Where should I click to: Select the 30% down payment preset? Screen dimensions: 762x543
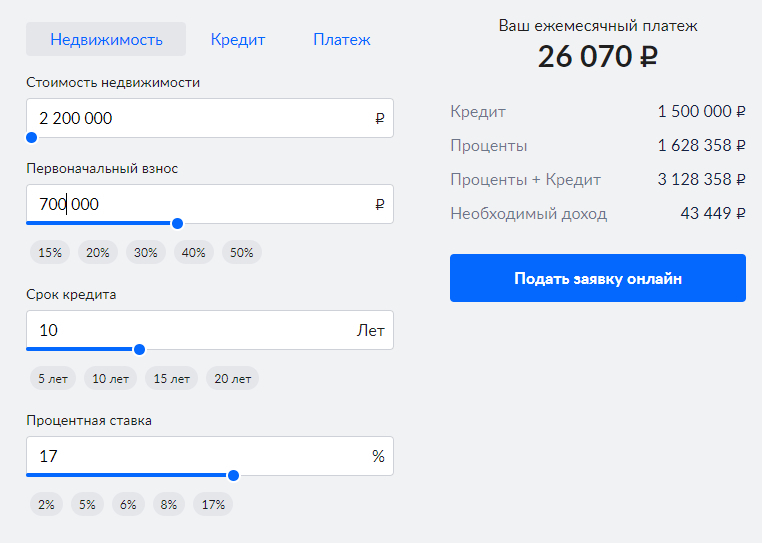[146, 253]
